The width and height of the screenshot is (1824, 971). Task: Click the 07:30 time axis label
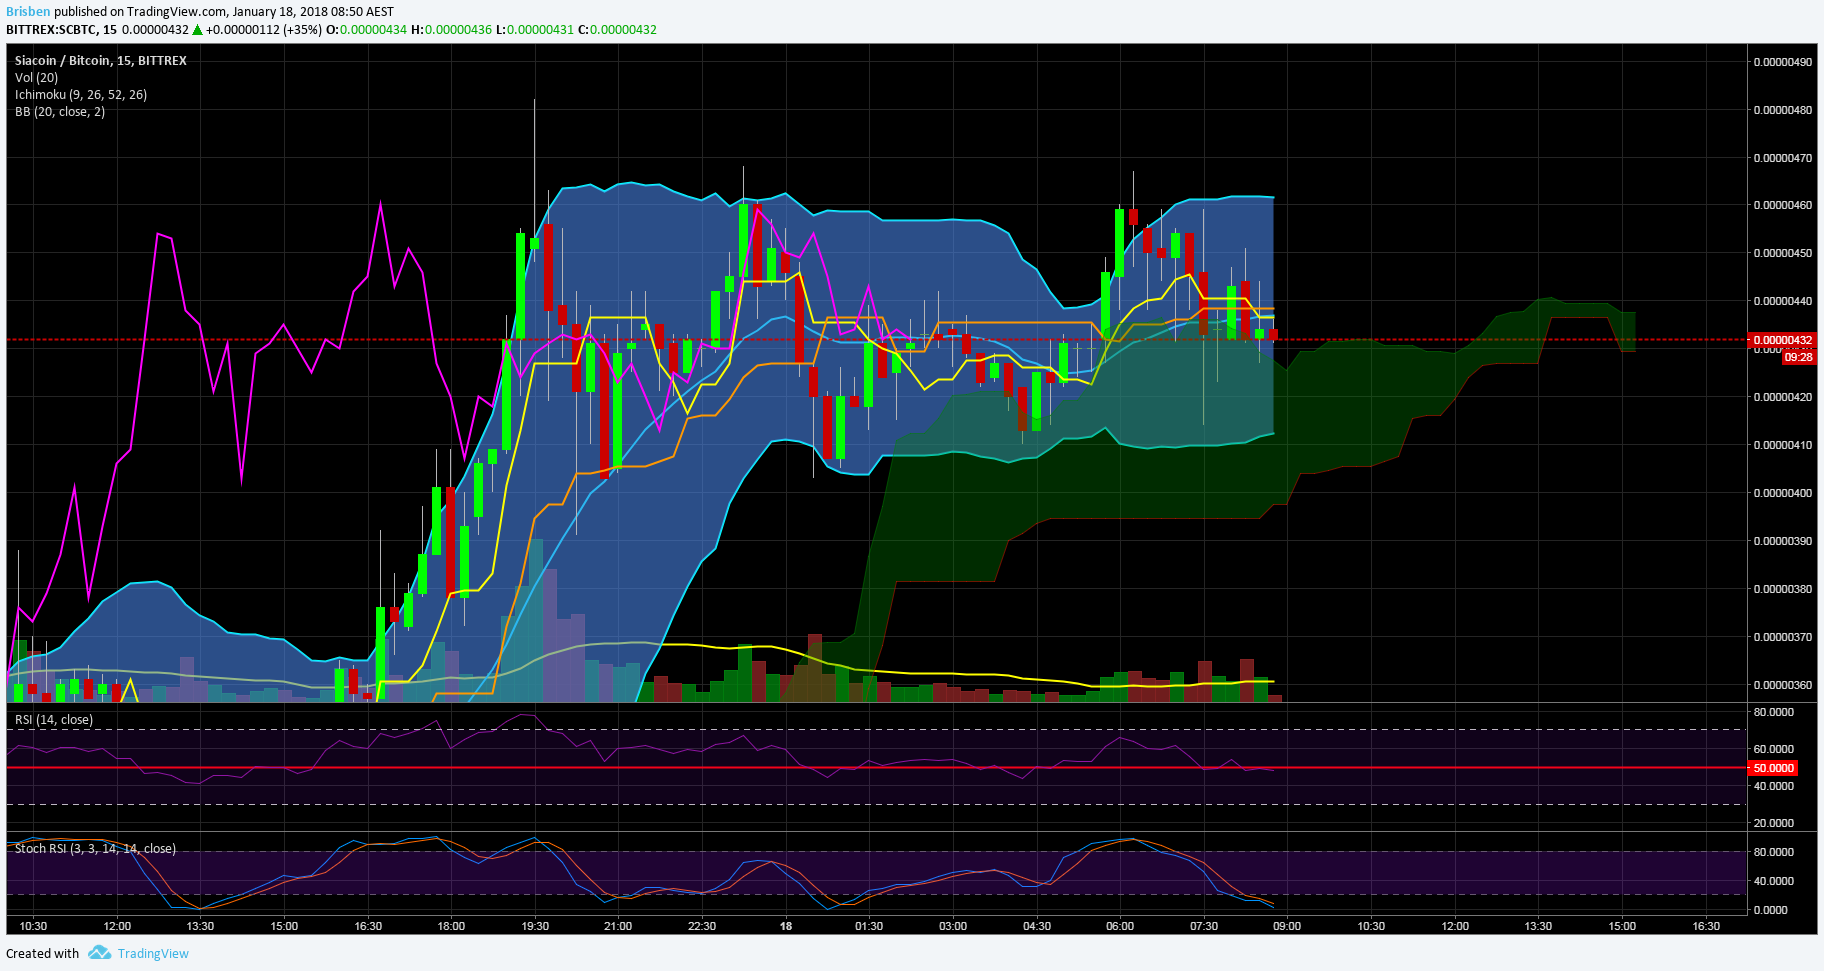click(1204, 926)
